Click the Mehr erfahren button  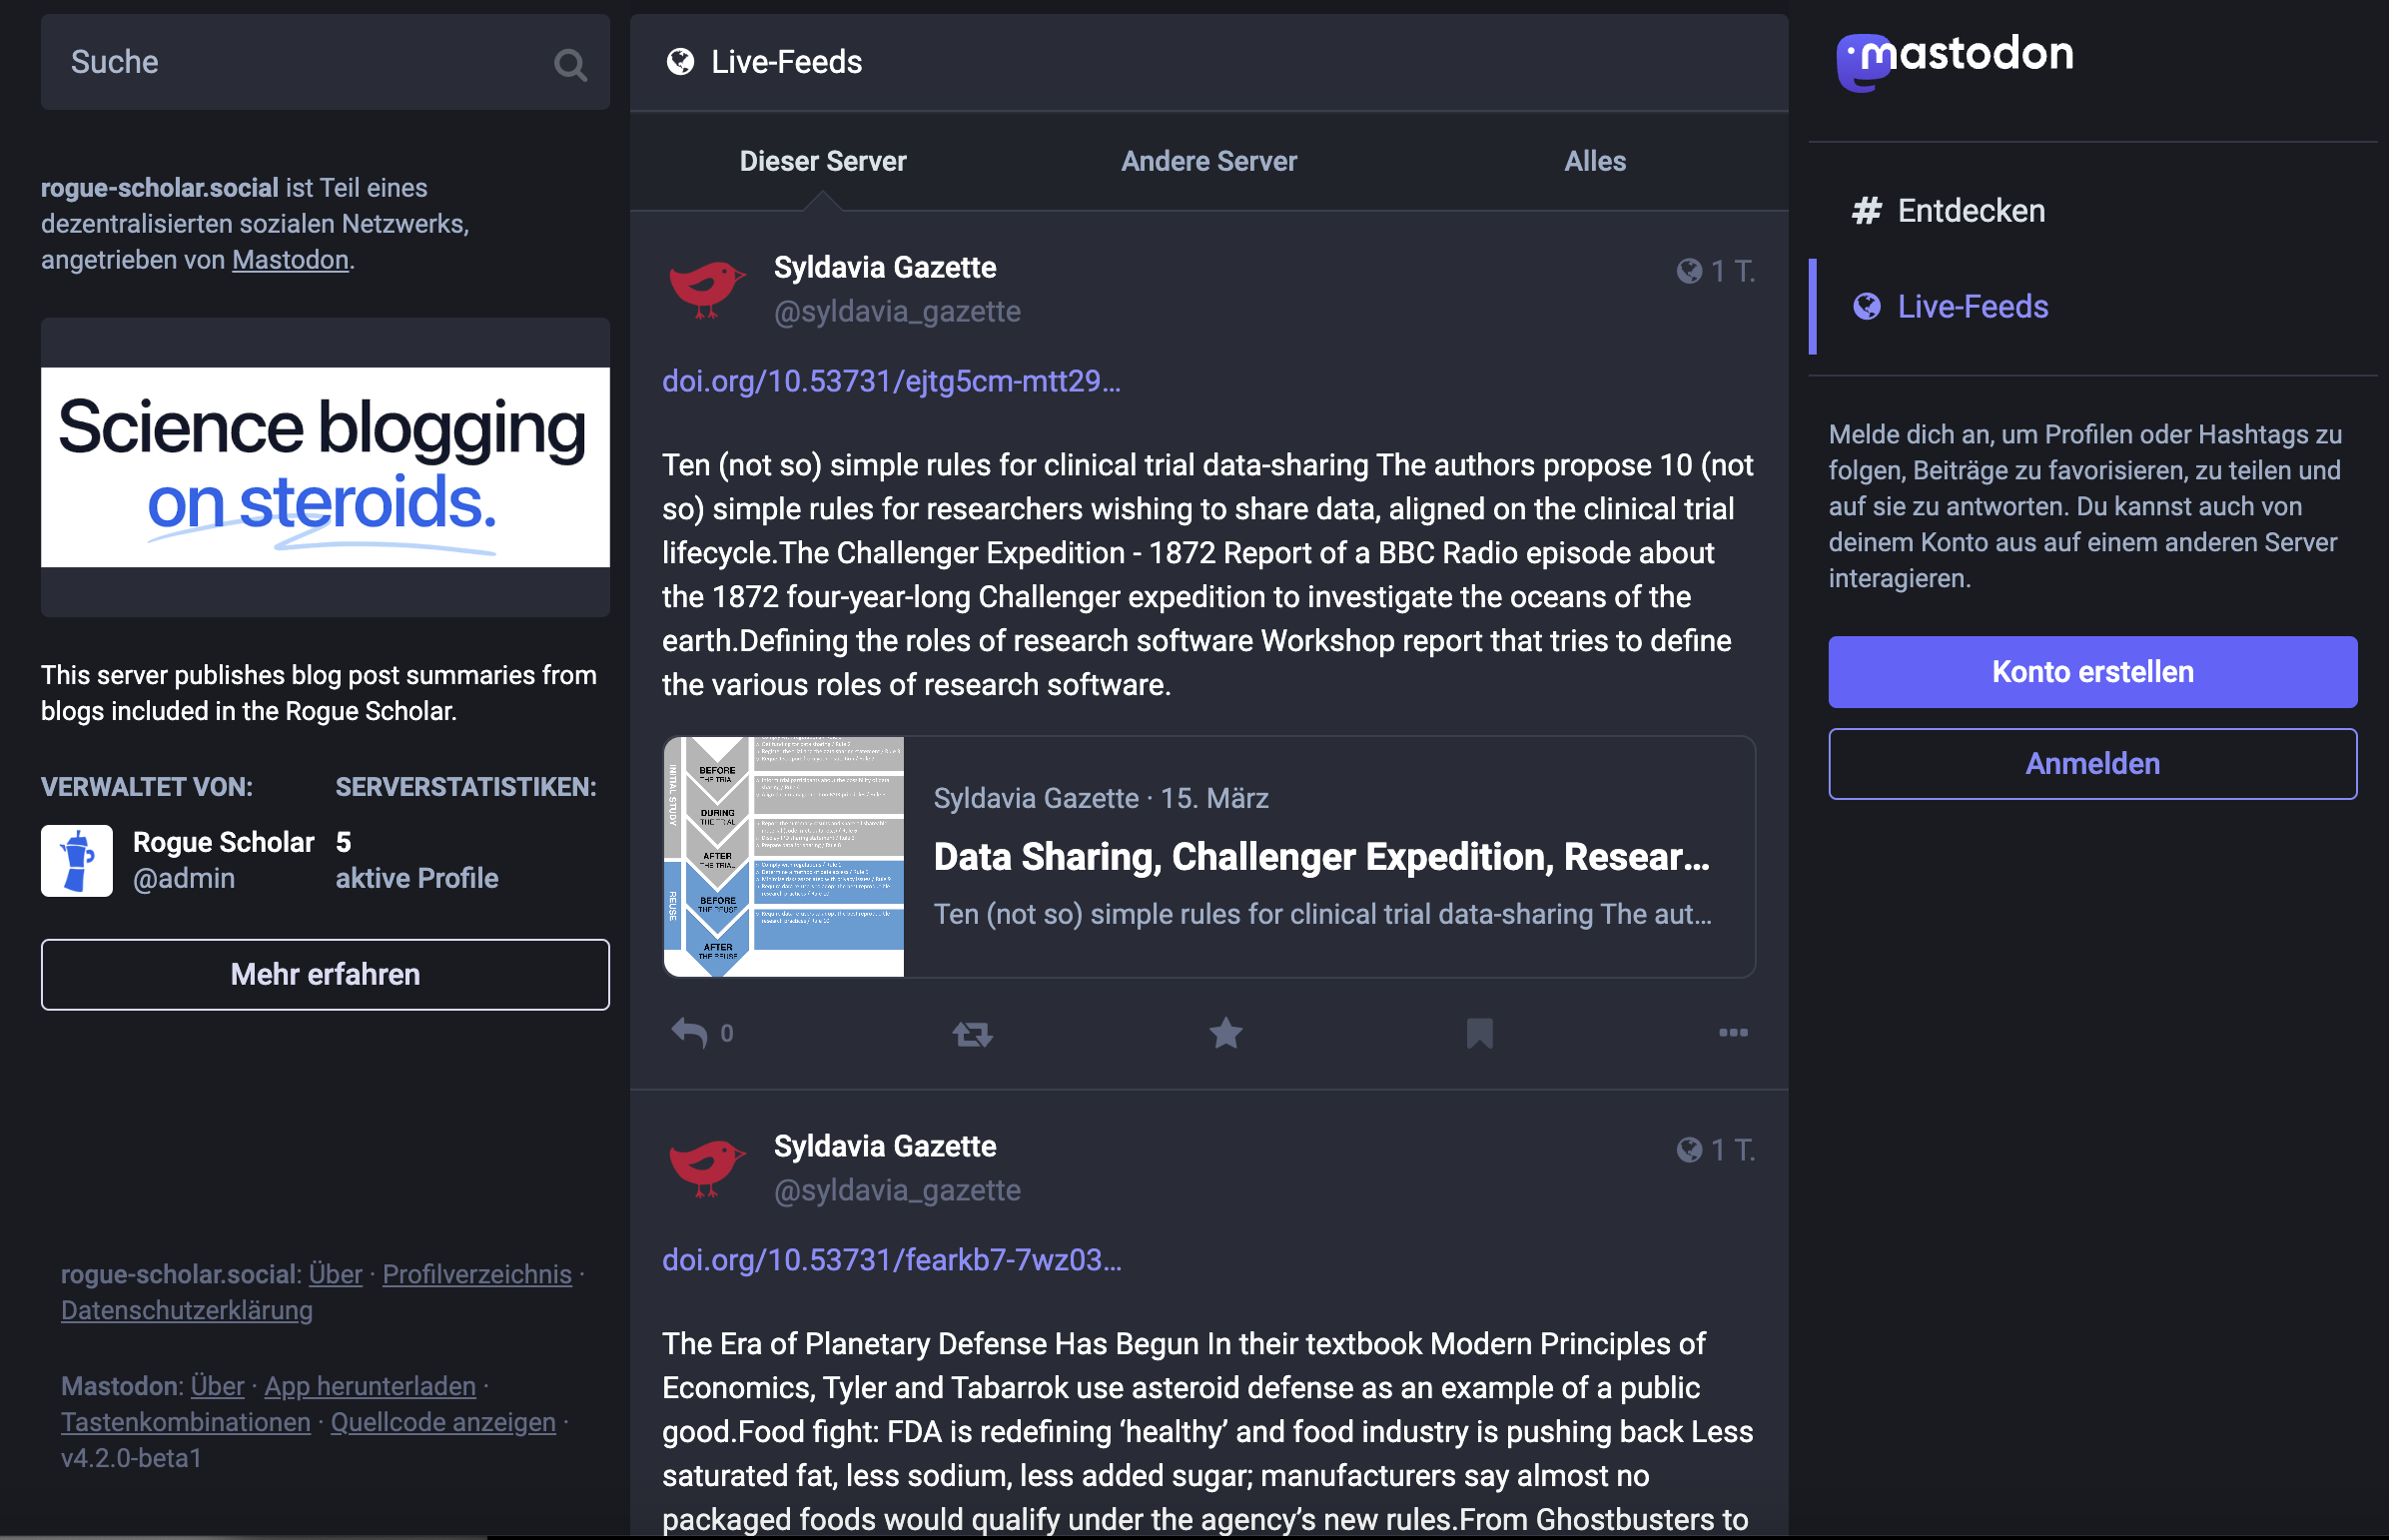pyautogui.click(x=325, y=974)
